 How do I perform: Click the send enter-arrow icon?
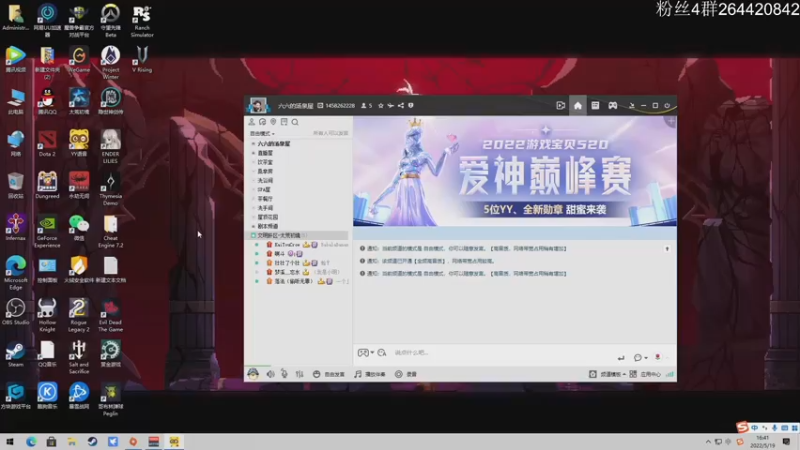[x=620, y=358]
